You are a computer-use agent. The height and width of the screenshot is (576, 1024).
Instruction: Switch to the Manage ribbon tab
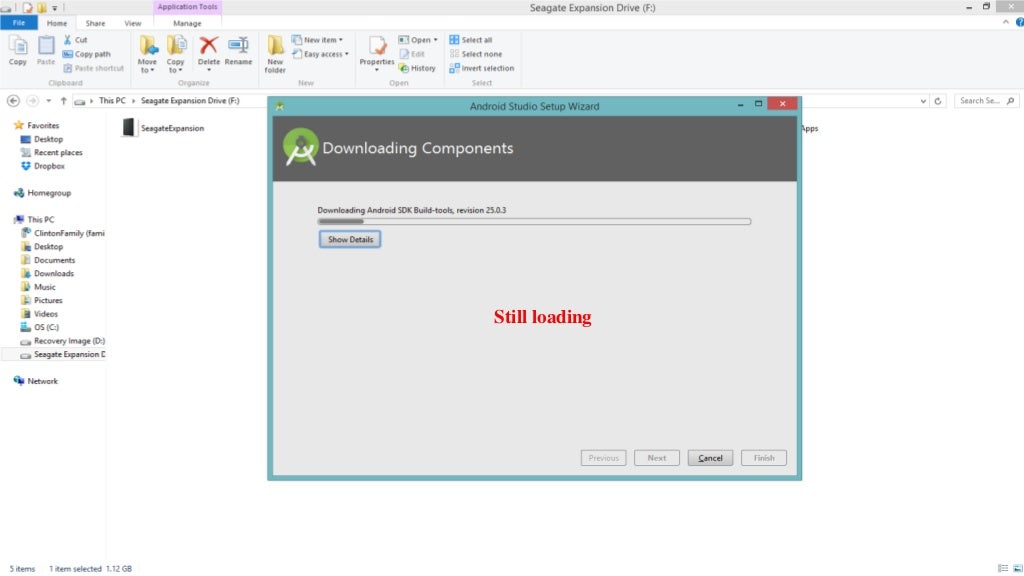187,23
